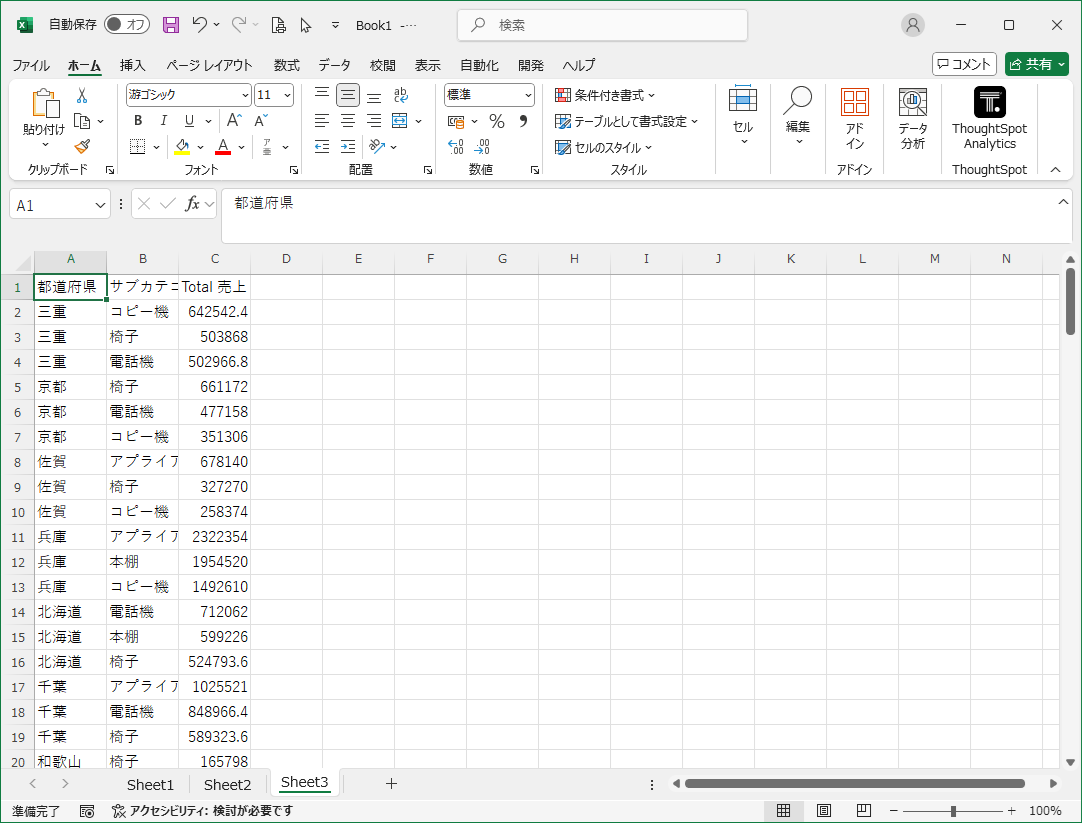Click the Format Painter brush icon
Screen dimensions: 1082x823
[82, 147]
